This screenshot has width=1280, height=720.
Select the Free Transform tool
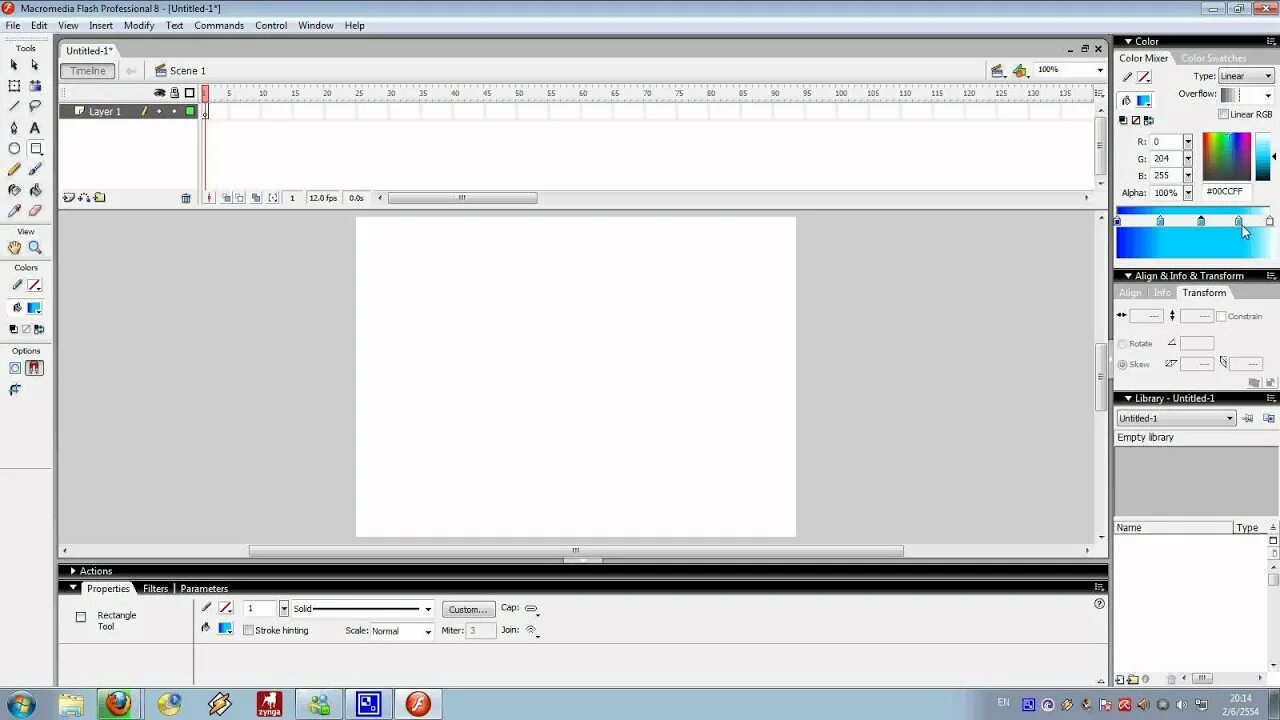coord(14,86)
